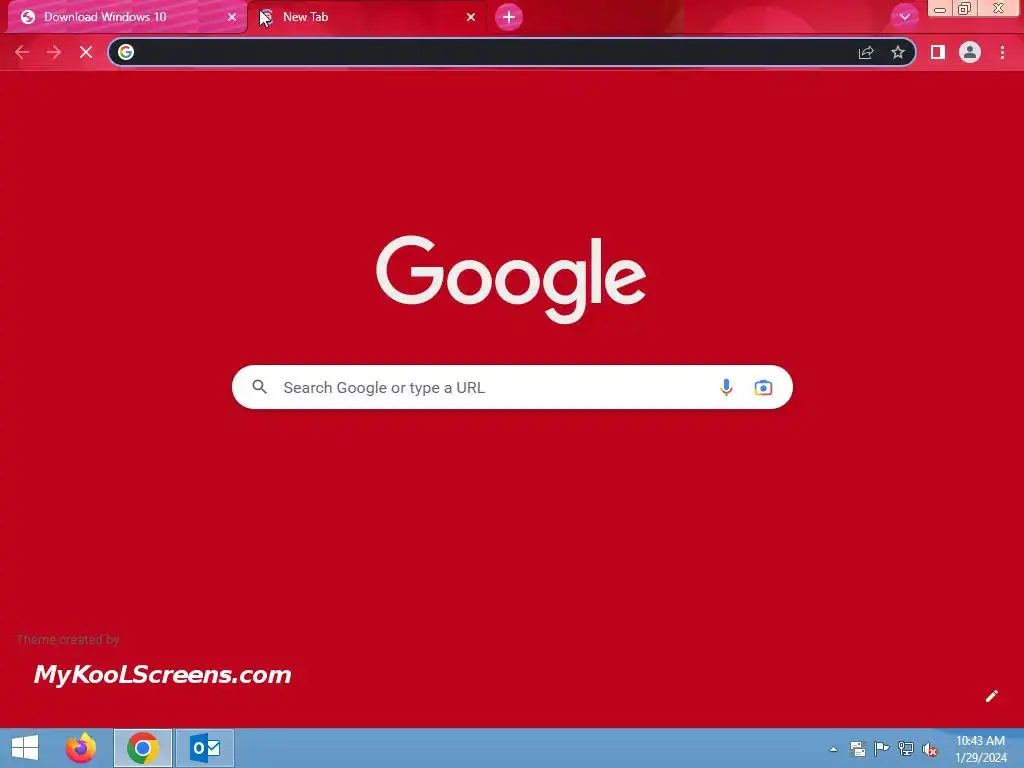1024x768 pixels.
Task: Open the Google logo
Action: pyautogui.click(x=511, y=279)
